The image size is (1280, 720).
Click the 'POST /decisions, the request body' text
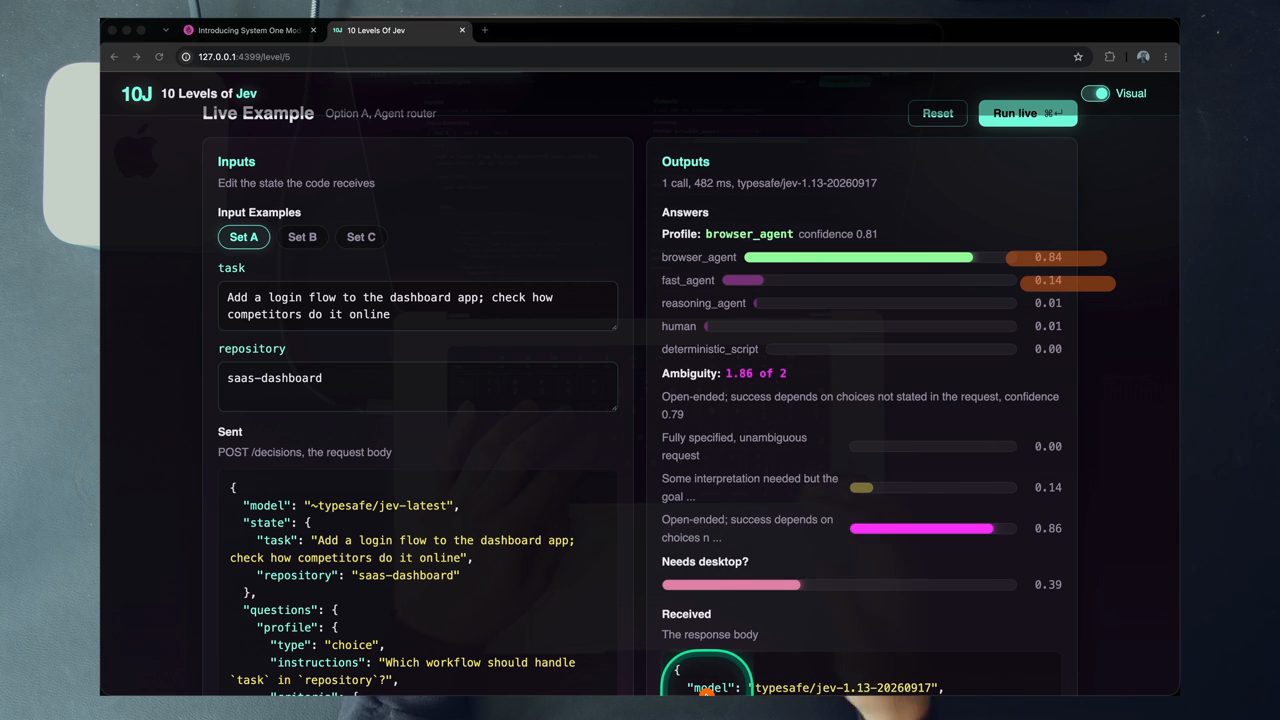click(305, 453)
